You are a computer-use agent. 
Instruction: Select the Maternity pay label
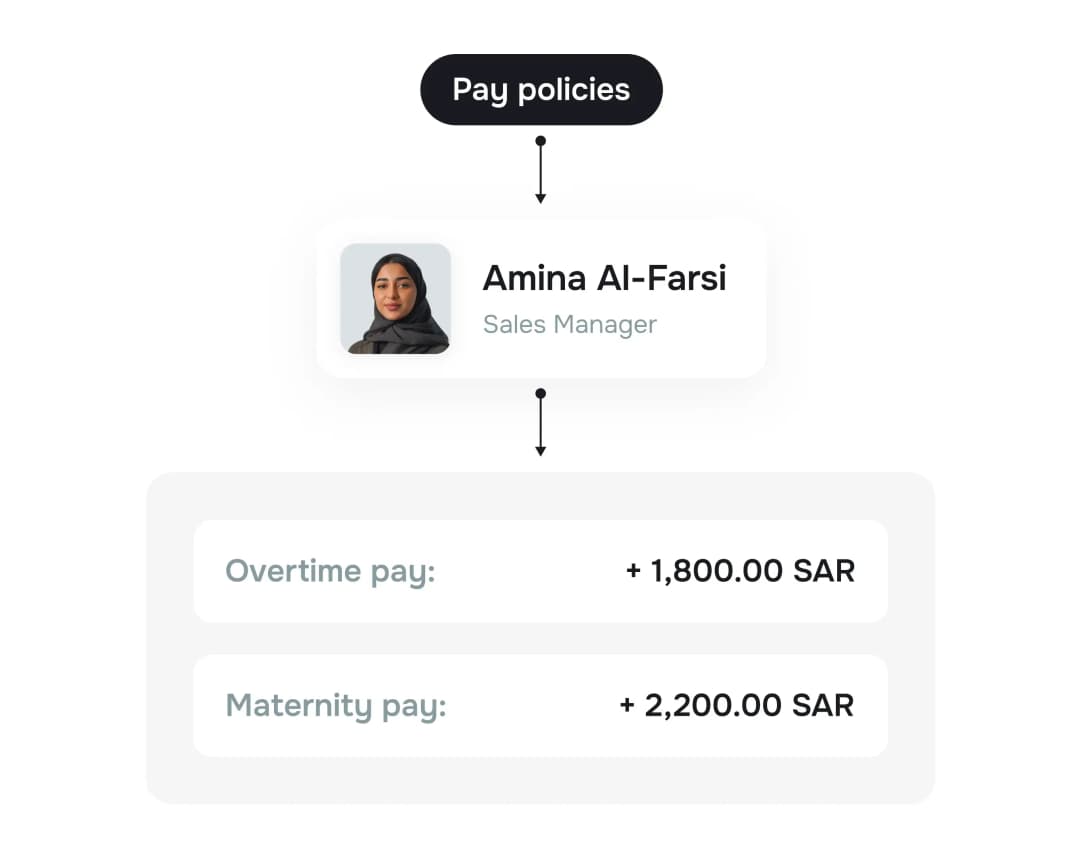(x=336, y=705)
